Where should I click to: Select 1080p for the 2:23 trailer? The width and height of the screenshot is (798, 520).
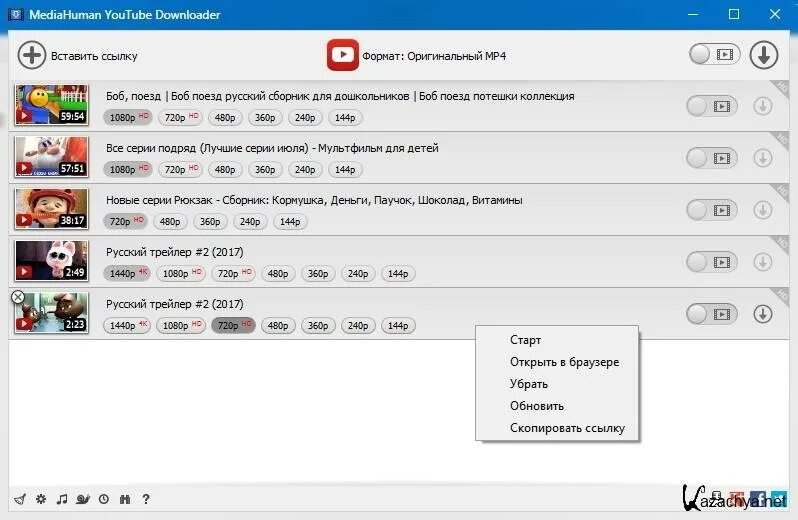[x=181, y=325]
